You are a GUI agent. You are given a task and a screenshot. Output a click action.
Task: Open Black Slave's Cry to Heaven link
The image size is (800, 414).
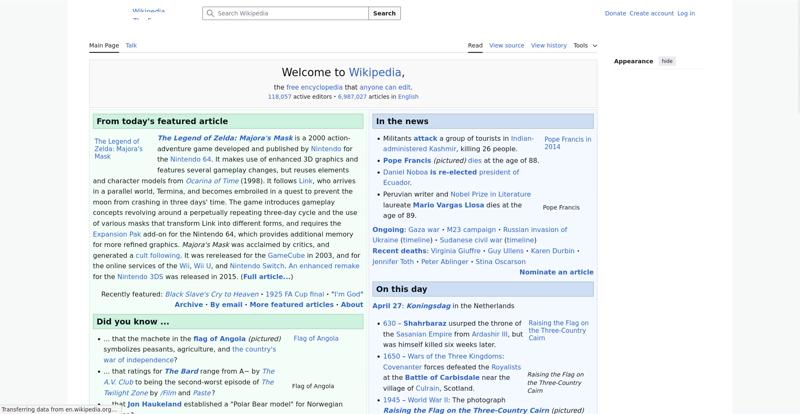click(x=212, y=294)
